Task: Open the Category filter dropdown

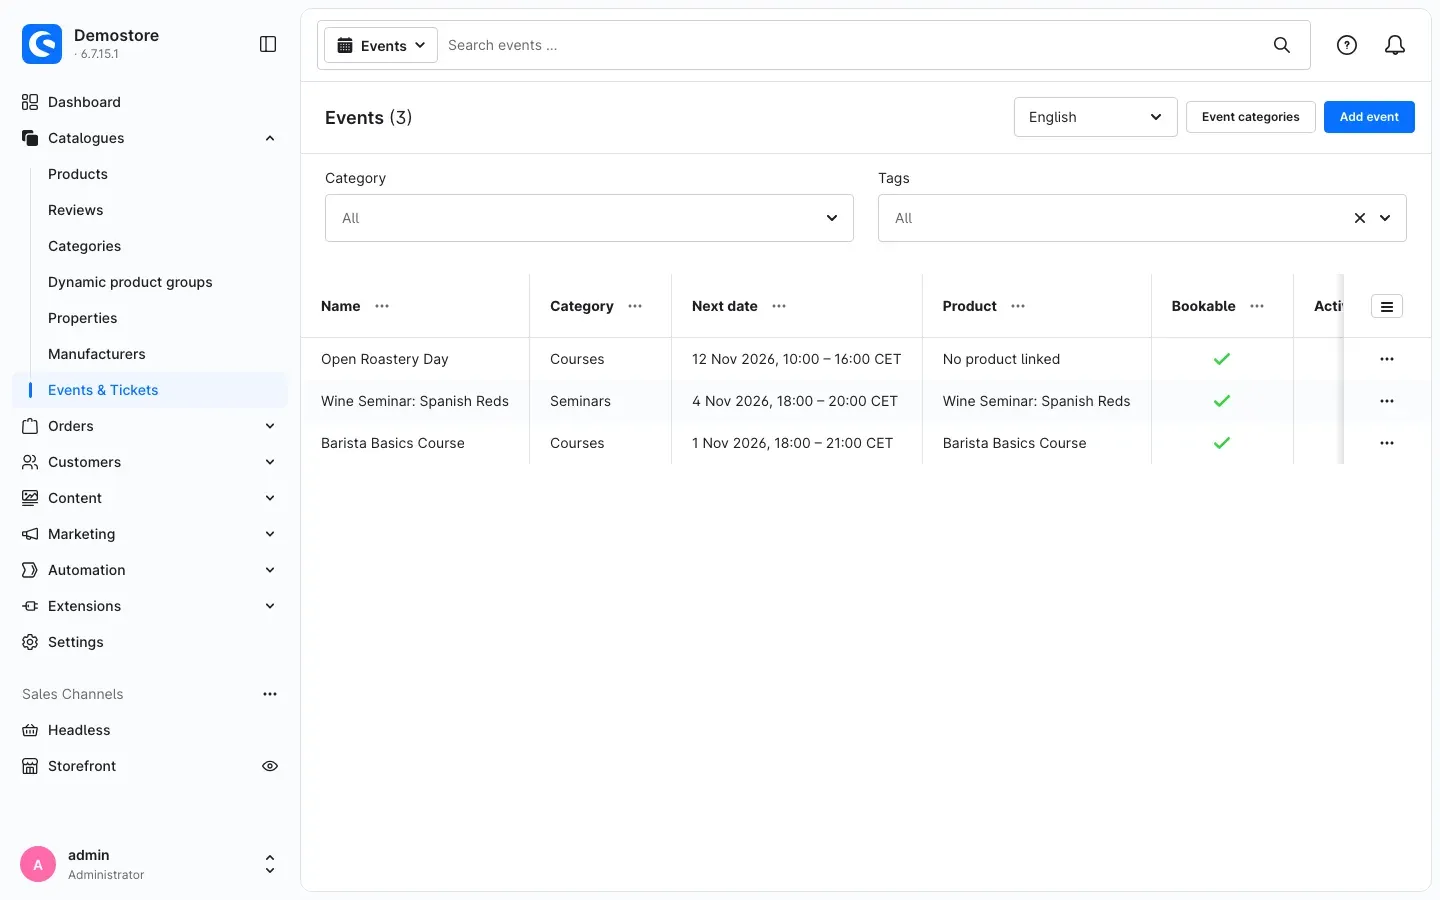Action: (589, 218)
